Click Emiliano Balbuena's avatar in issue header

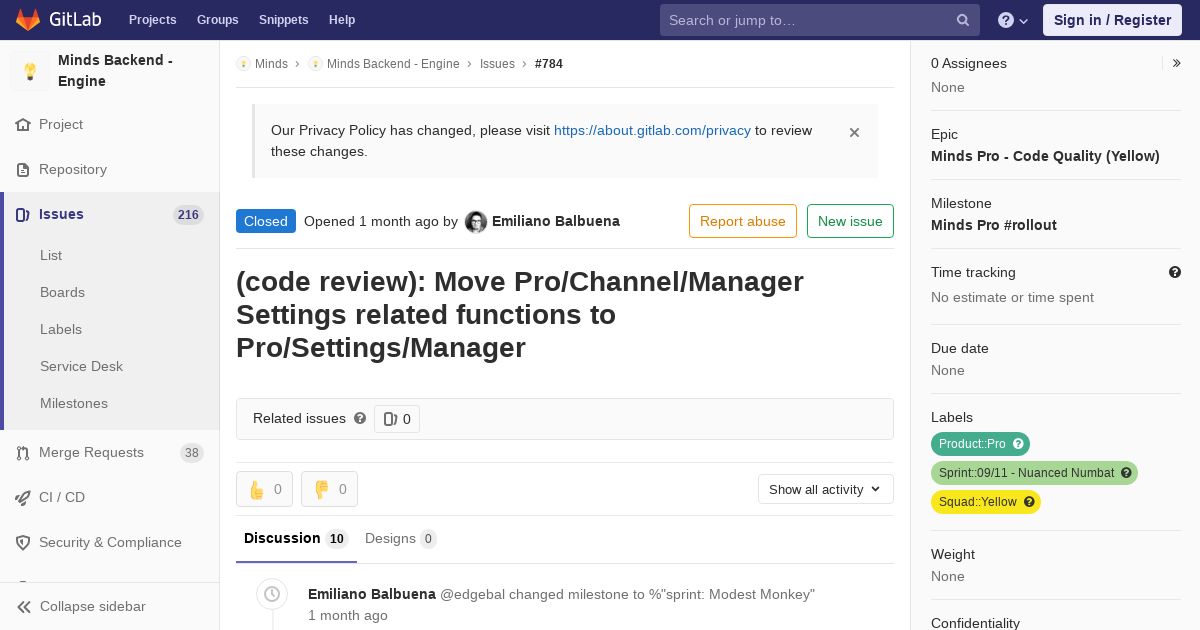476,222
